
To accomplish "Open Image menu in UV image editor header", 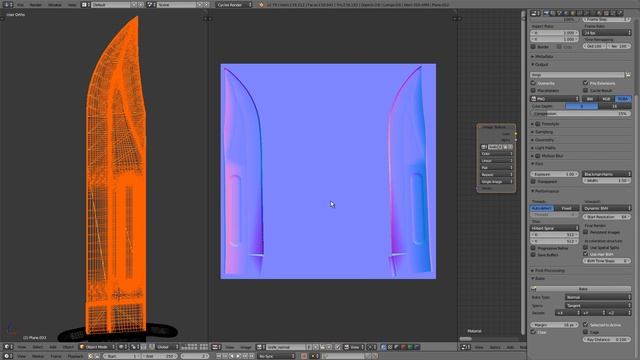I will [x=245, y=347].
